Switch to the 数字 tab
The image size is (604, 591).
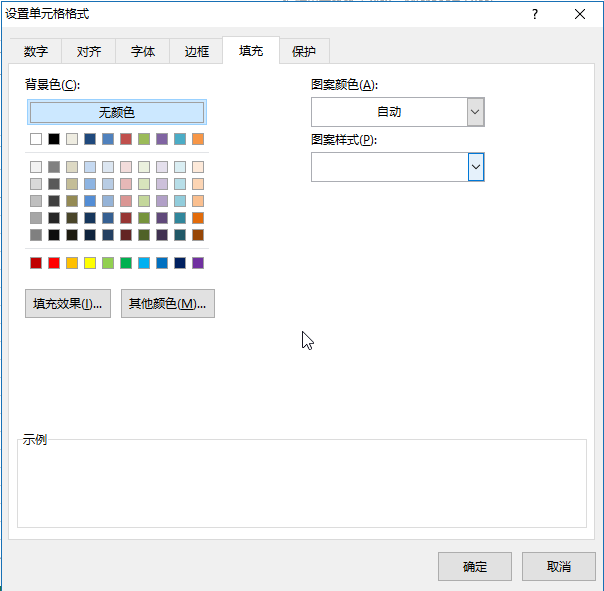[36, 51]
